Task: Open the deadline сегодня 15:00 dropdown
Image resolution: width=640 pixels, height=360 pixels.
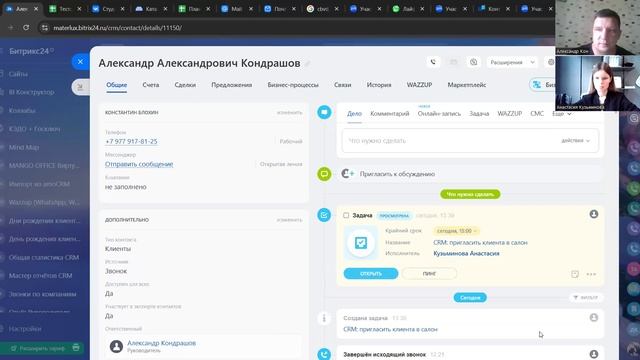Action: coord(456,231)
